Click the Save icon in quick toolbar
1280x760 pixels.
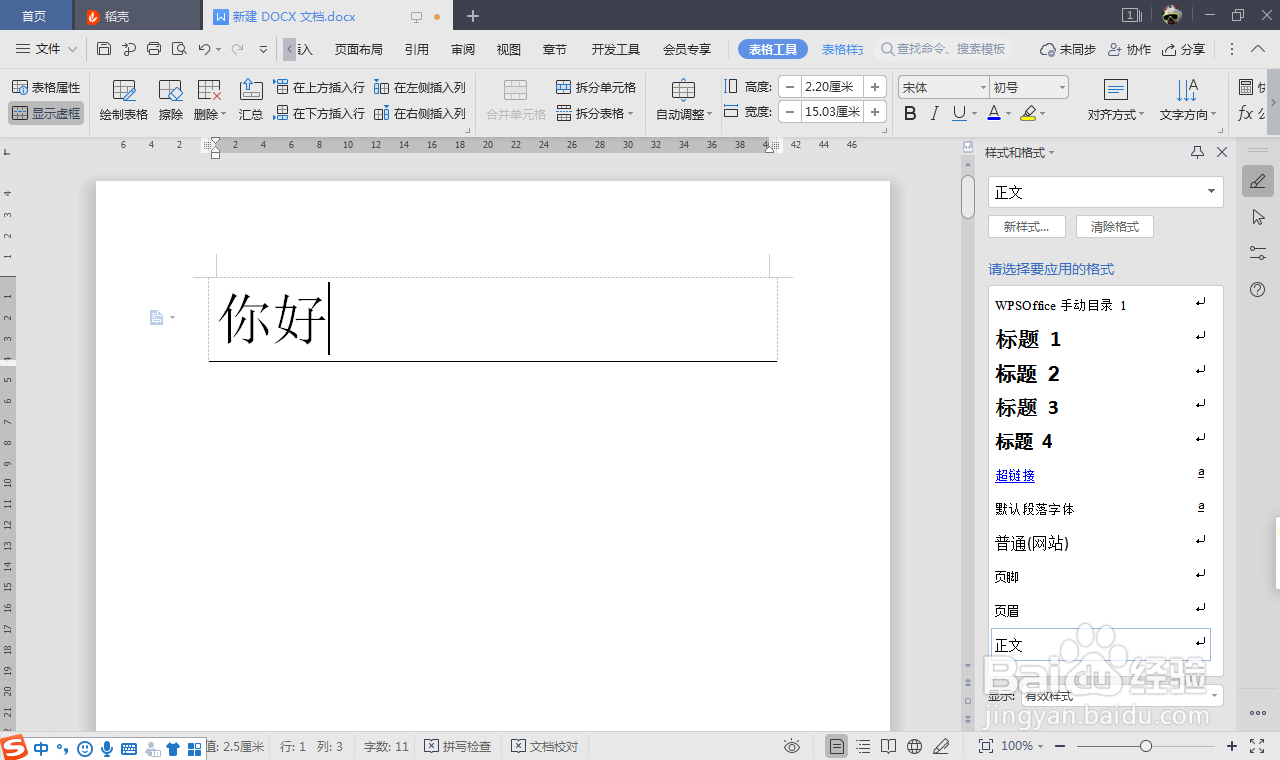104,48
